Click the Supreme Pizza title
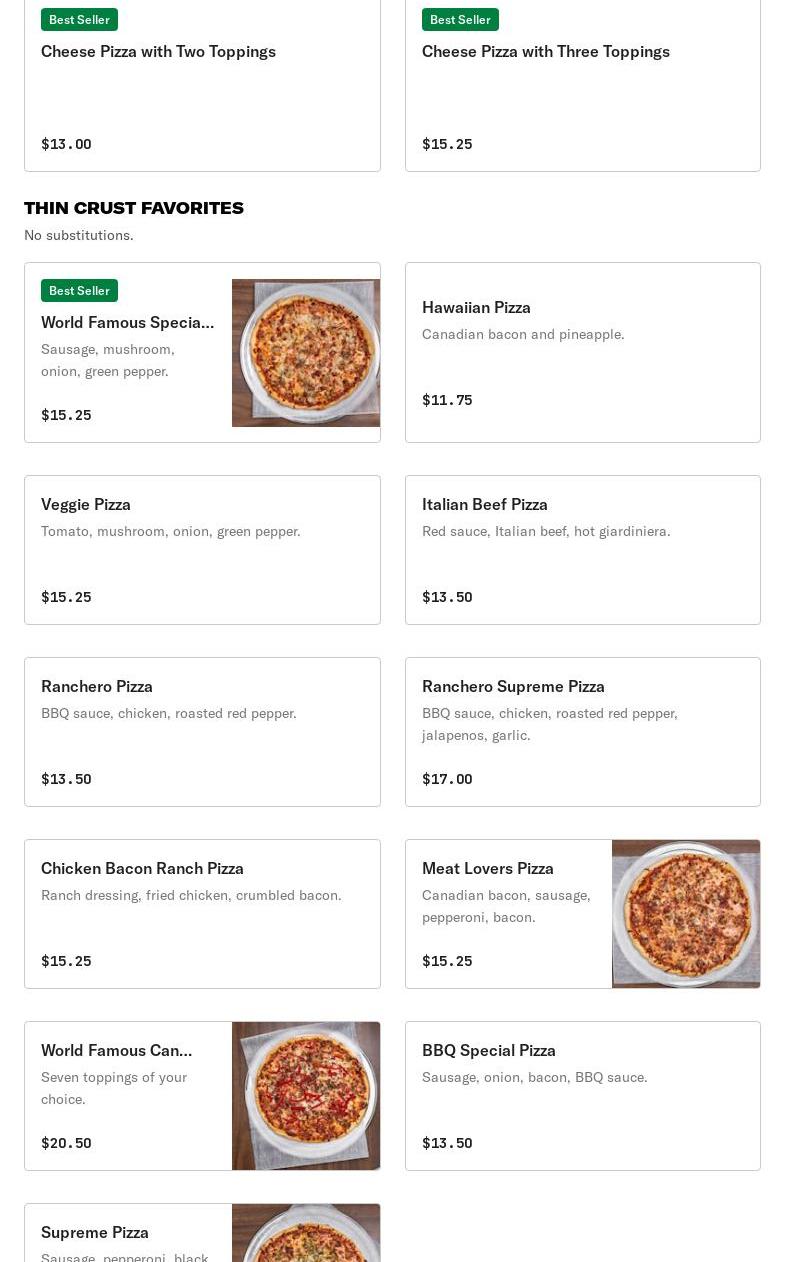785x1262 pixels. 95,1232
